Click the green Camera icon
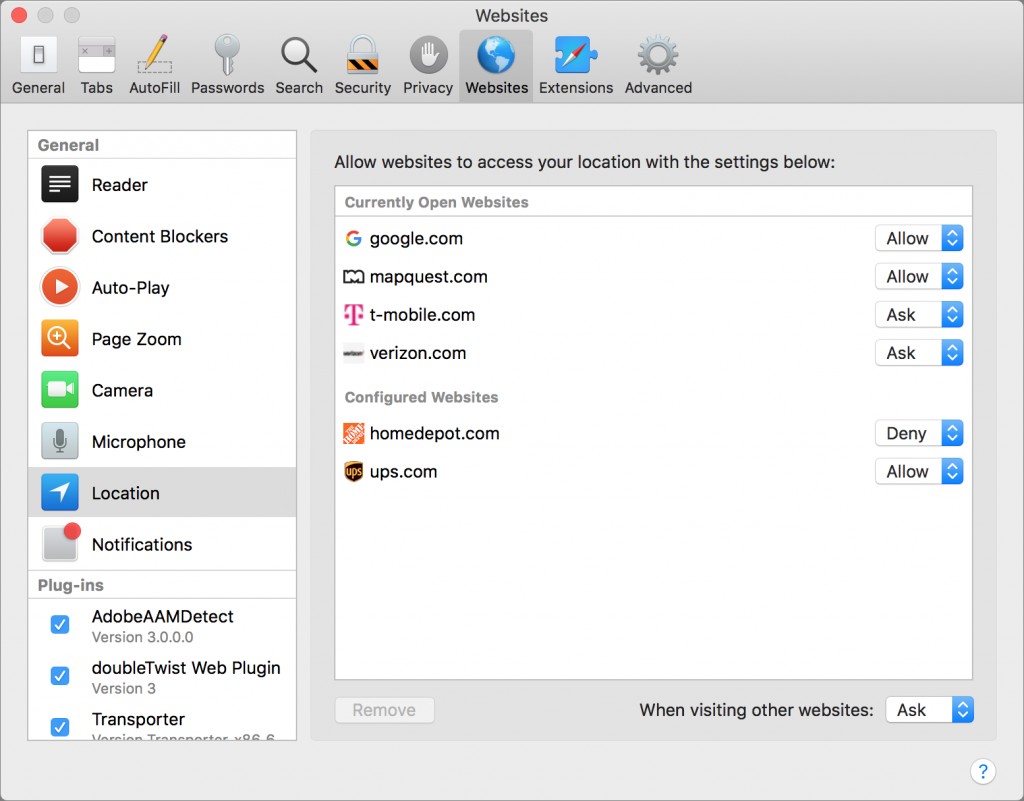This screenshot has width=1024, height=801. click(x=60, y=390)
